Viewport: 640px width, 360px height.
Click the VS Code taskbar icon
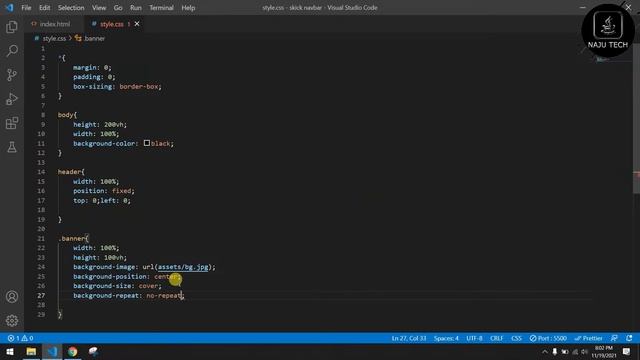coord(52,351)
